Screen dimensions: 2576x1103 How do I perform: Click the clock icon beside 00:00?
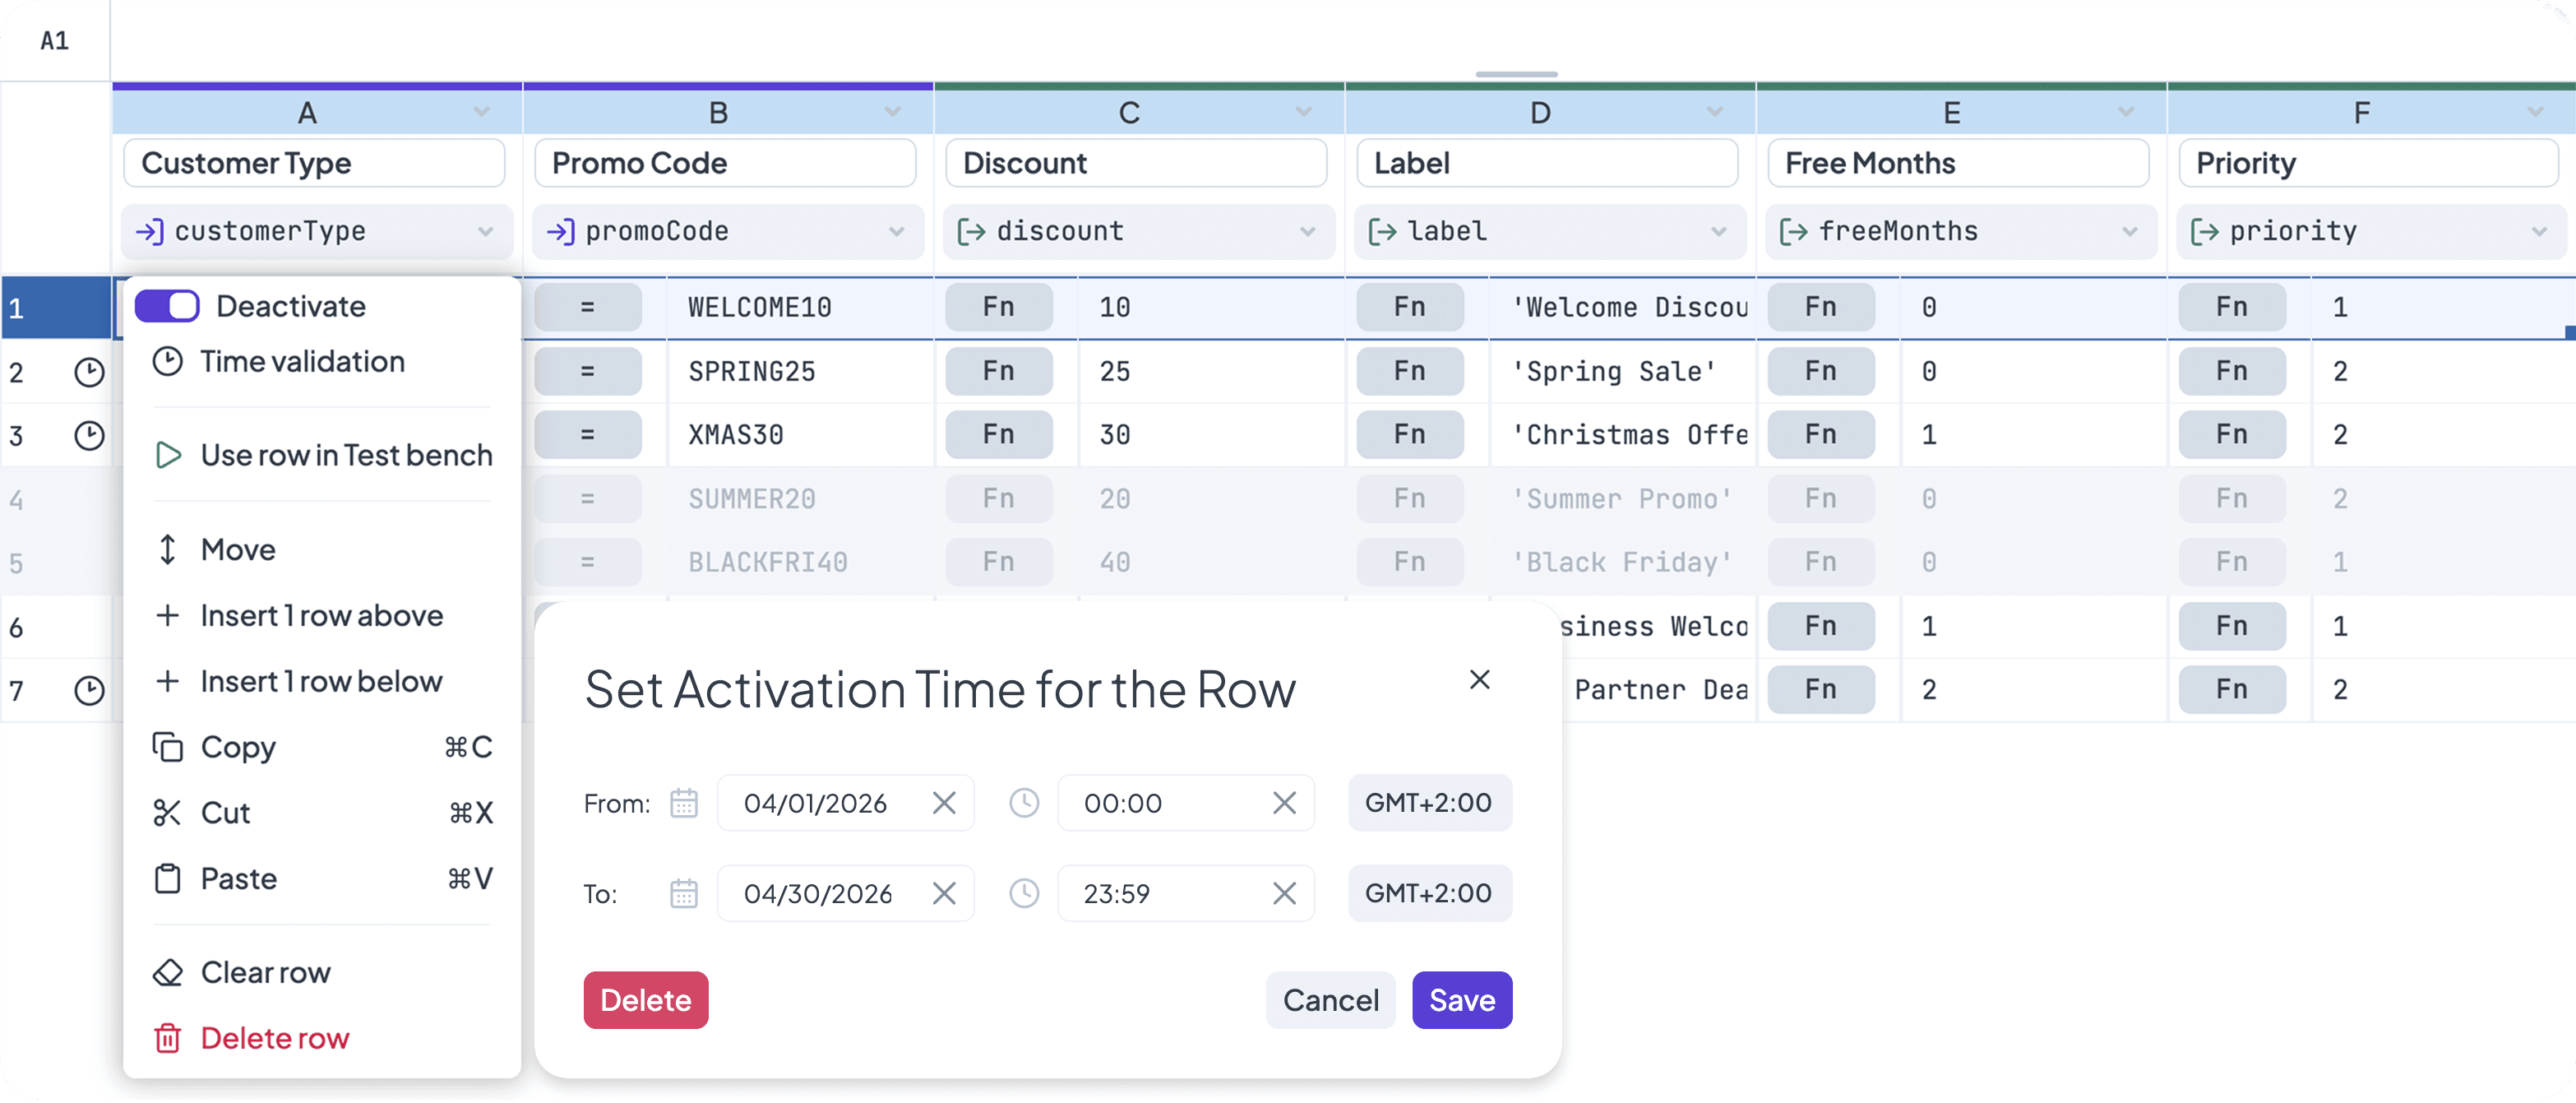(x=1024, y=803)
